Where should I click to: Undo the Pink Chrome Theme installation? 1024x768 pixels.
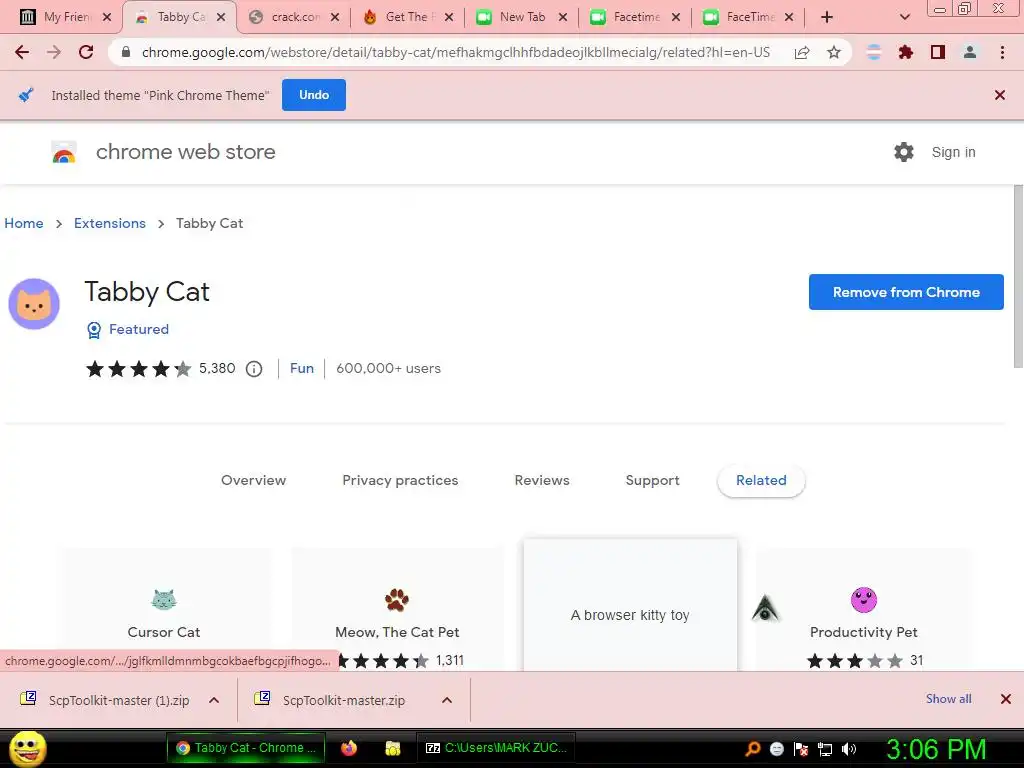314,95
